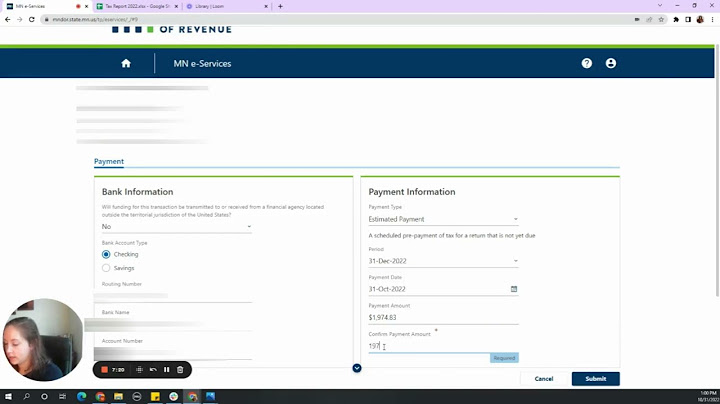Click the Confirm Payment Amount field
Image resolution: width=720 pixels, height=404 pixels.
pos(443,346)
